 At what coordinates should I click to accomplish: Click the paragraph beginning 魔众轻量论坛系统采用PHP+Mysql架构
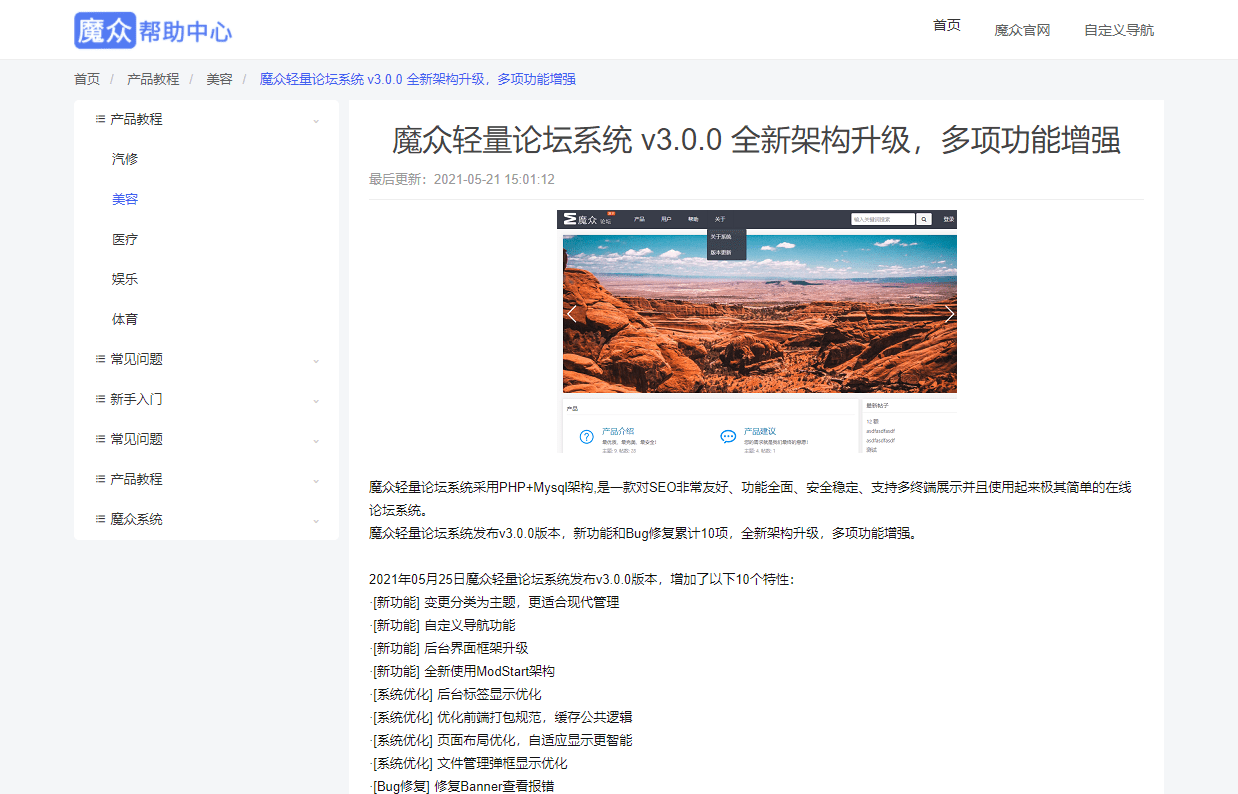pyautogui.click(x=750, y=499)
